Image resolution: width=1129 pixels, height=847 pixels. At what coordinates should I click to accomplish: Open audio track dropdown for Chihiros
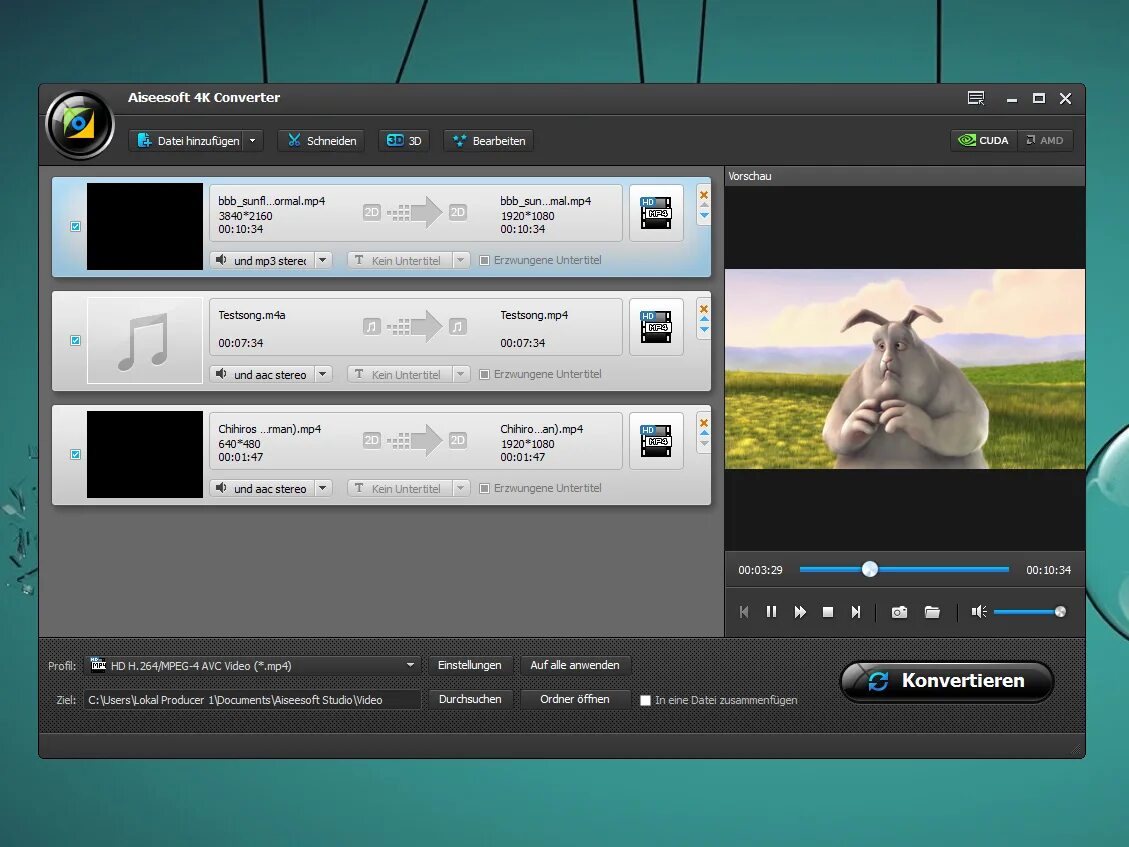coord(323,488)
